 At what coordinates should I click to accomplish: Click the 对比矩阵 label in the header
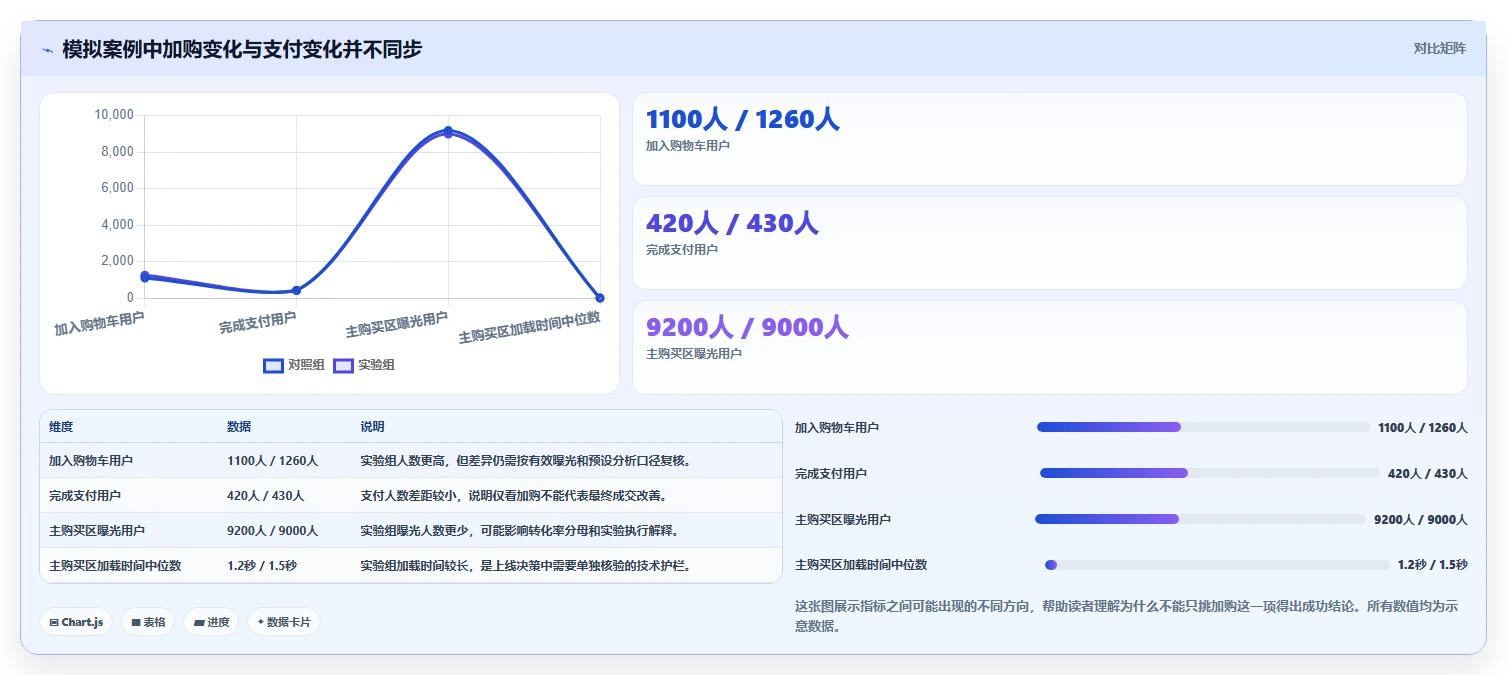(x=1439, y=49)
